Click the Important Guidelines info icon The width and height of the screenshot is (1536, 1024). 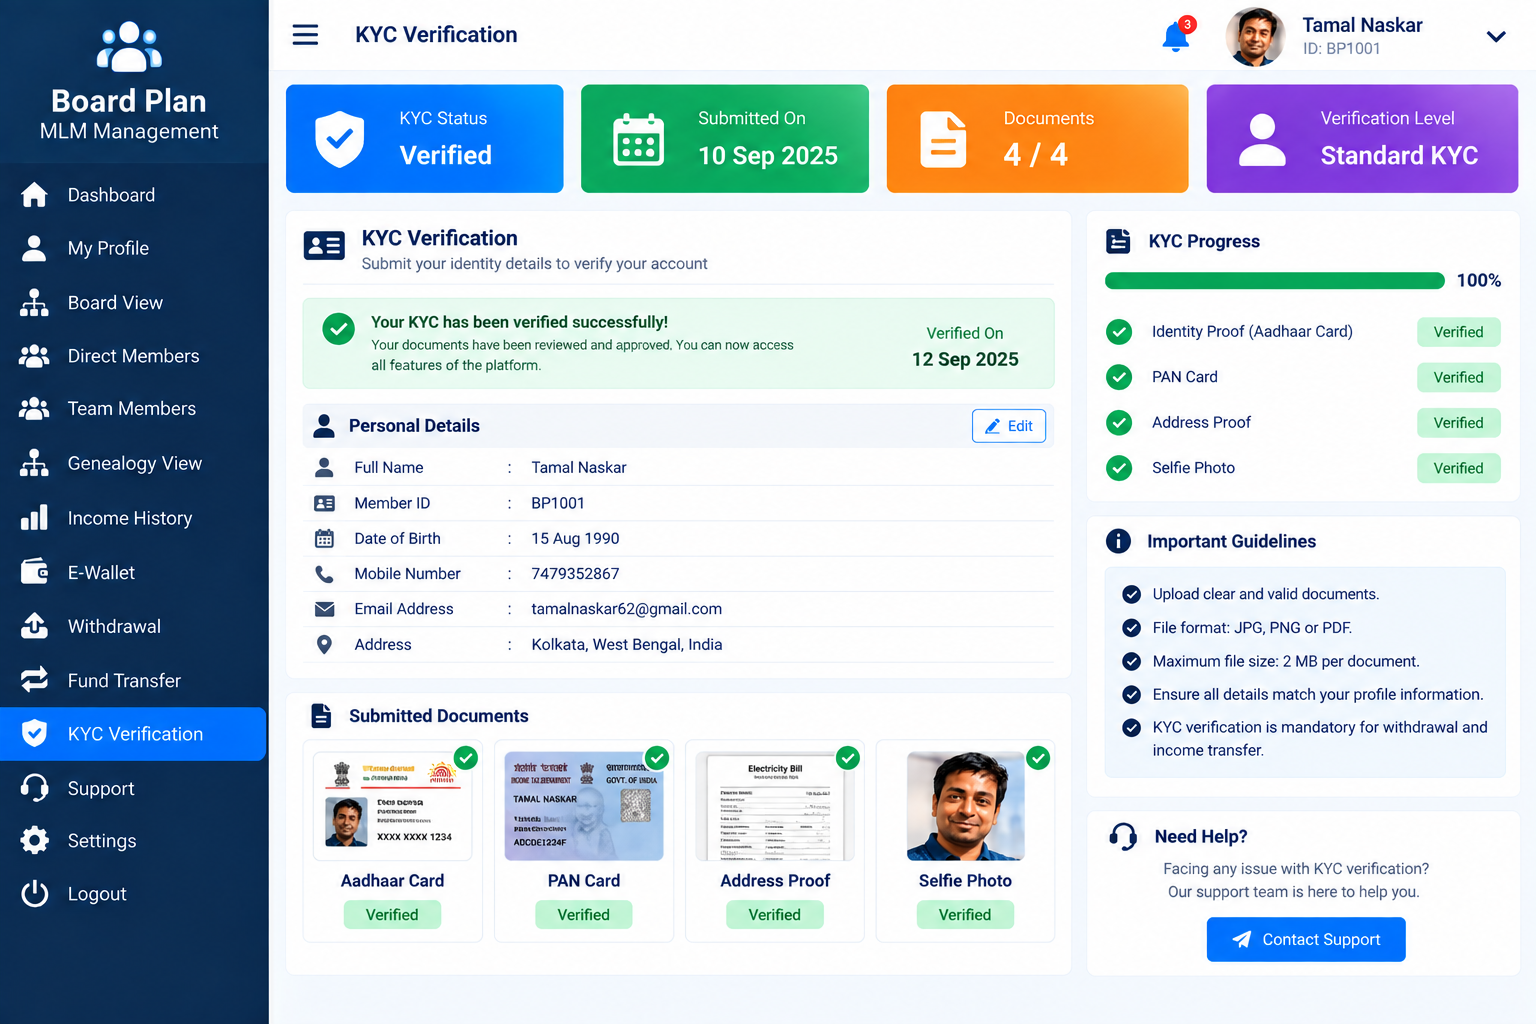1118,541
